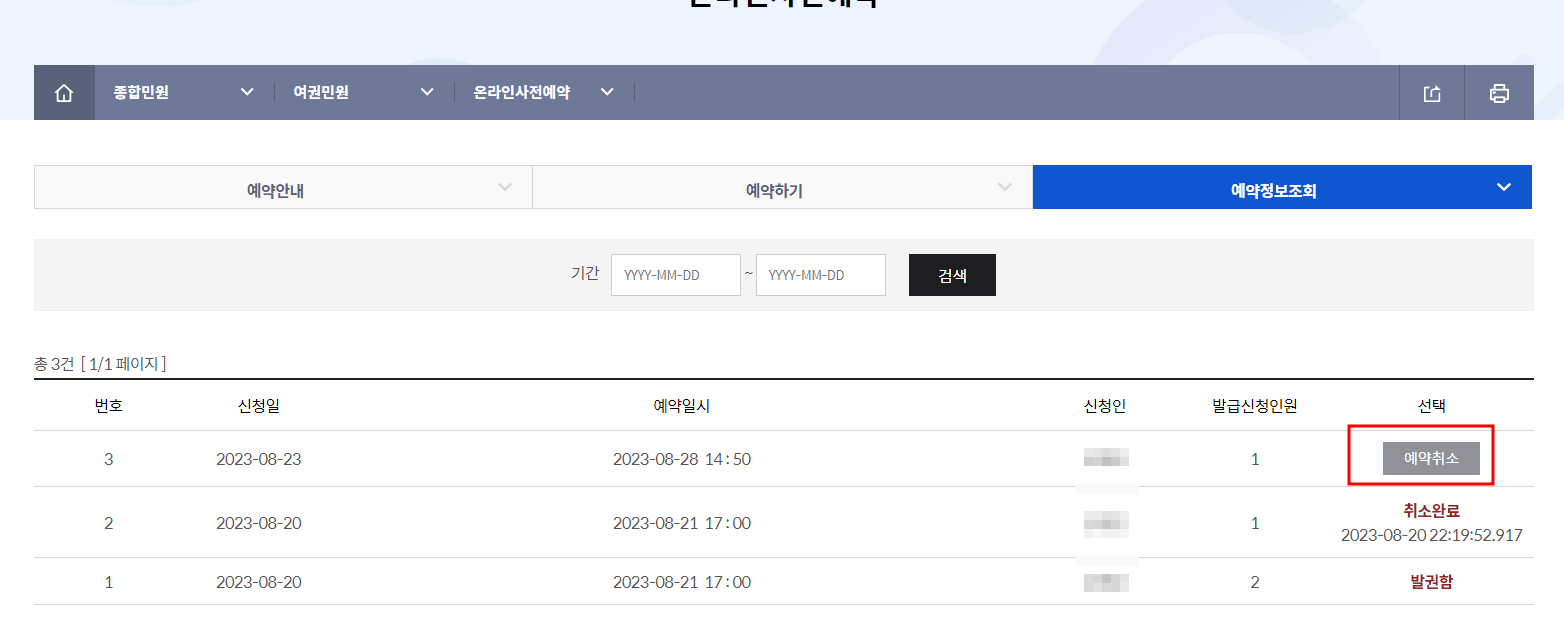1564x617 pixels.
Task: Collapse the 예약정보조회 section chevron
Action: click(x=1503, y=187)
